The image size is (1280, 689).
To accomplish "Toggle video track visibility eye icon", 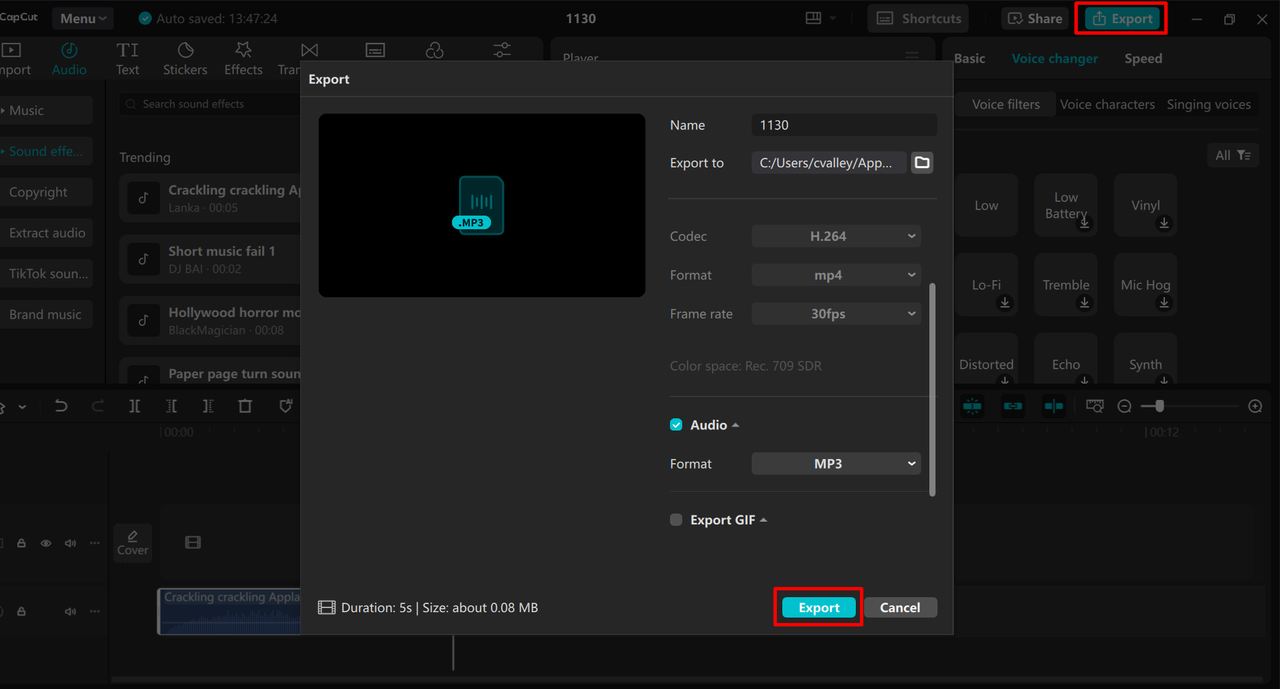I will [46, 543].
